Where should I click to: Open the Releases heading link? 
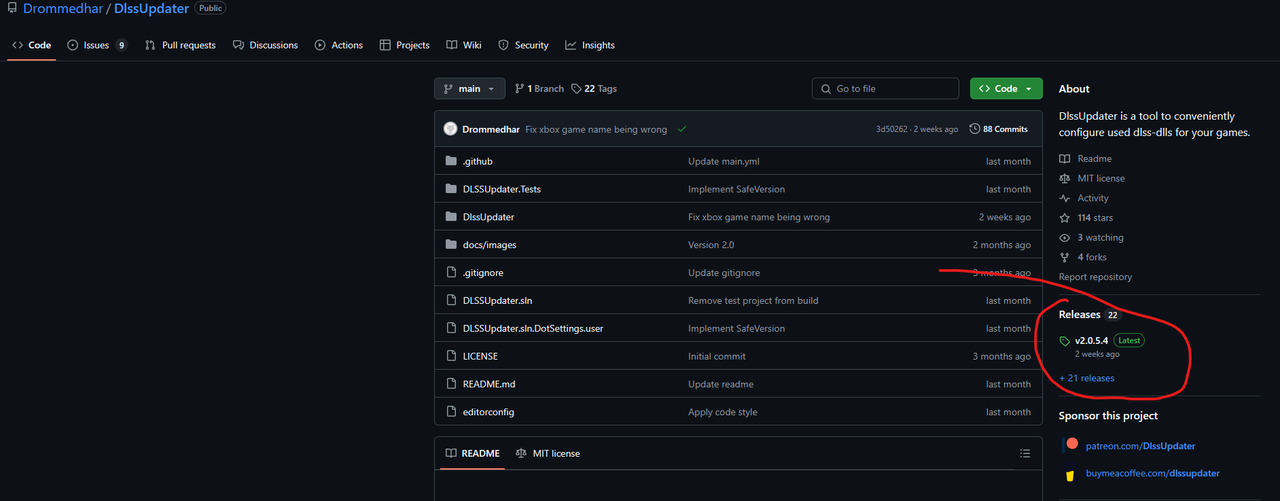click(x=1079, y=315)
